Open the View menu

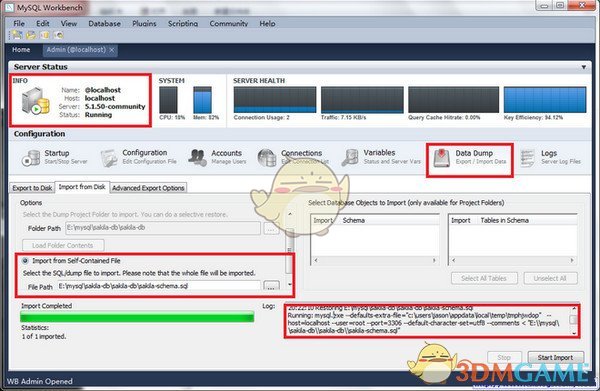[69, 23]
